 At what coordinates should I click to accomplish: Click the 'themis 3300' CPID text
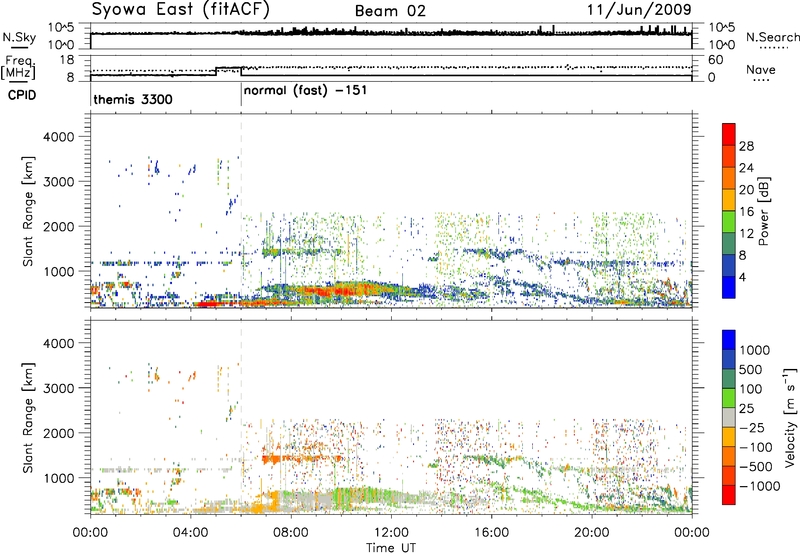coord(133,99)
